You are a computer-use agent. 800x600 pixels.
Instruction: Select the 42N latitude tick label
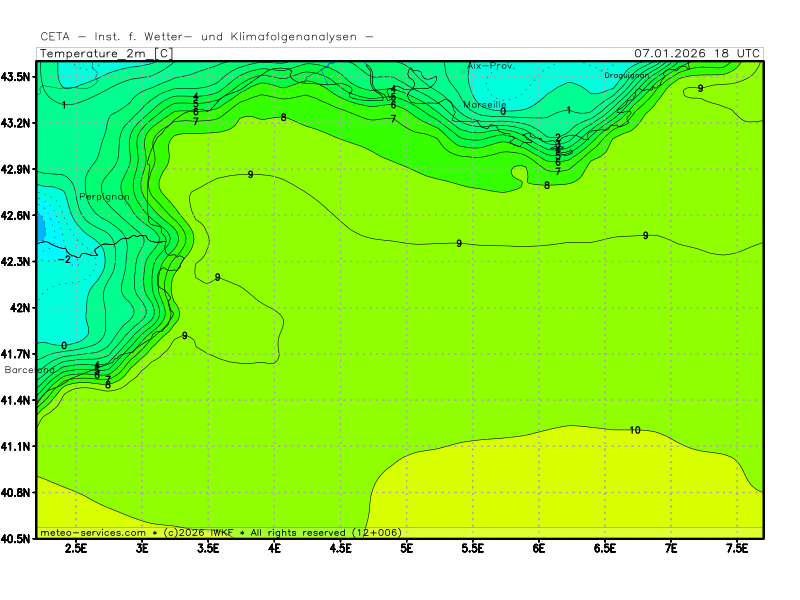[22, 308]
